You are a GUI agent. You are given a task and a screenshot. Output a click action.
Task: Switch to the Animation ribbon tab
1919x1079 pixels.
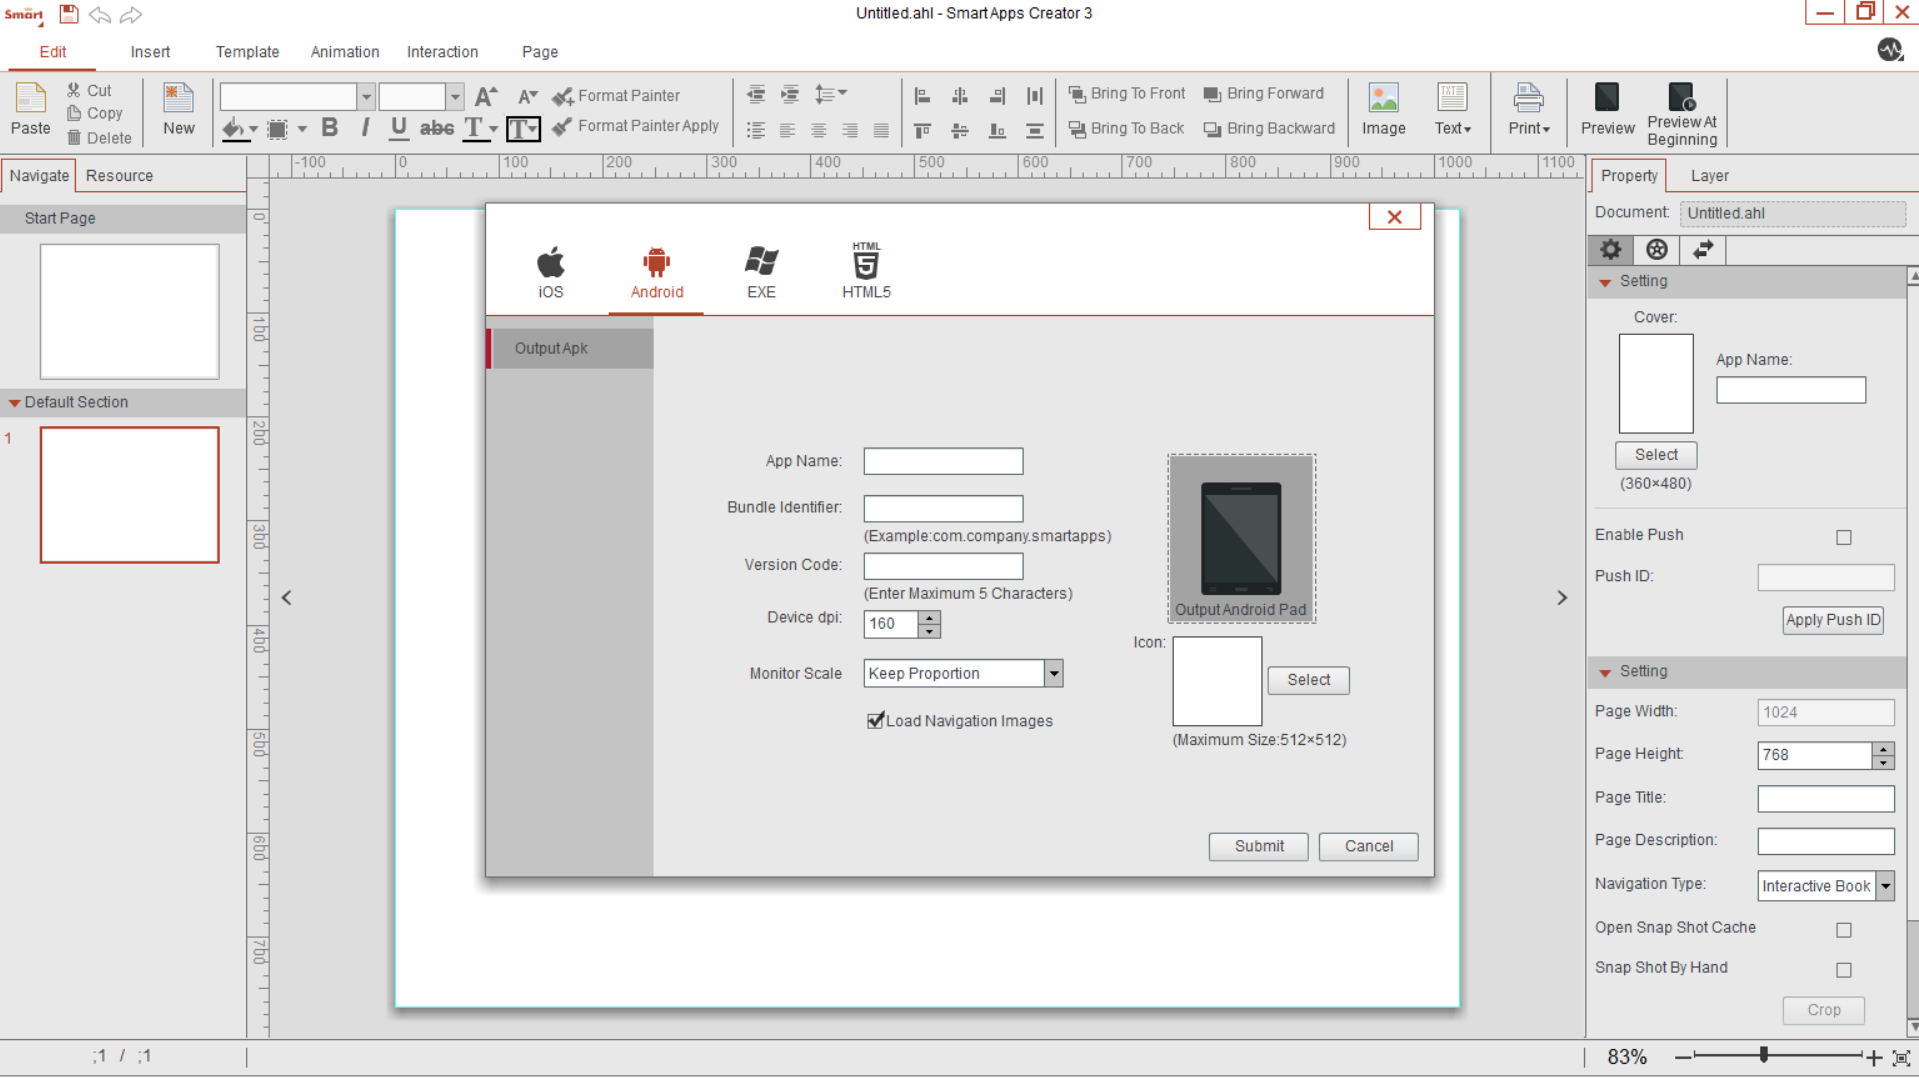click(x=344, y=51)
